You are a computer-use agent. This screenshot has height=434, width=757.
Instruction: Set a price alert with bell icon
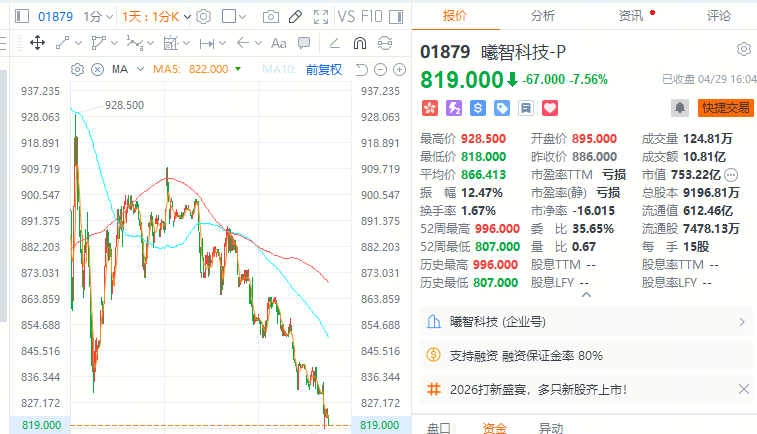coord(680,108)
